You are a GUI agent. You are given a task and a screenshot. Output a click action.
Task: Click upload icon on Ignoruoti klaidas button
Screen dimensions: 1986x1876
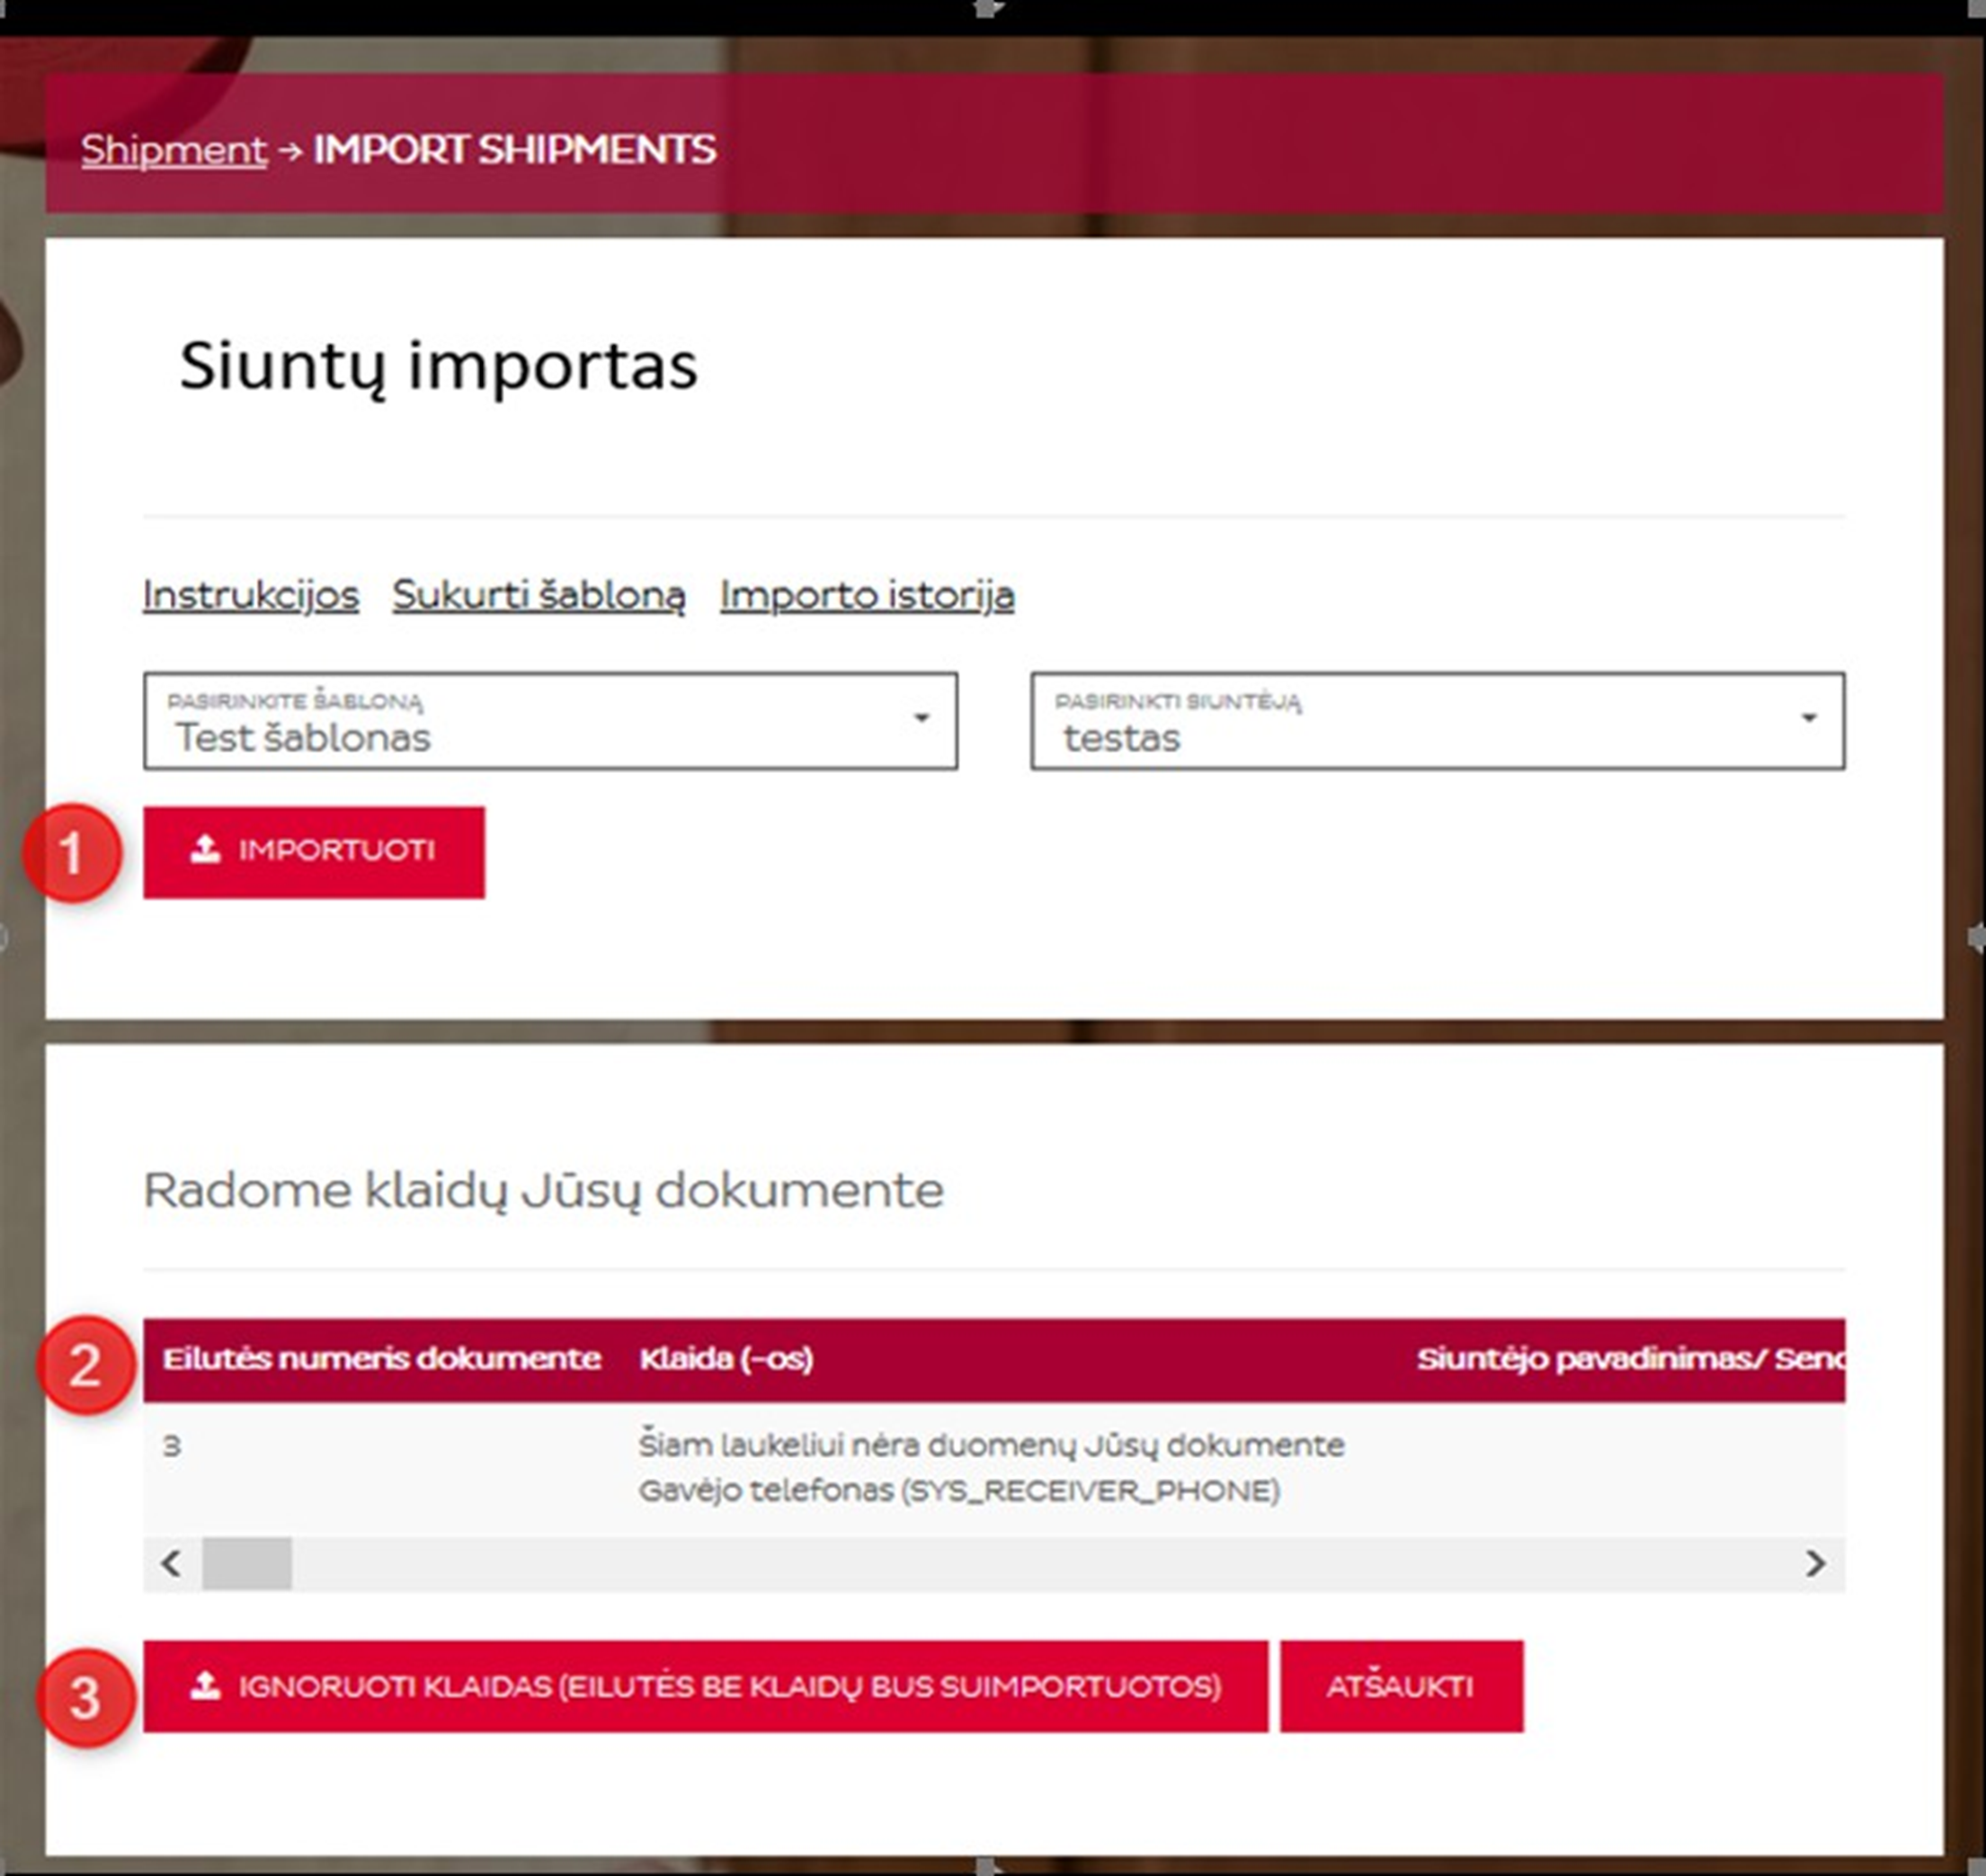pos(205,1686)
